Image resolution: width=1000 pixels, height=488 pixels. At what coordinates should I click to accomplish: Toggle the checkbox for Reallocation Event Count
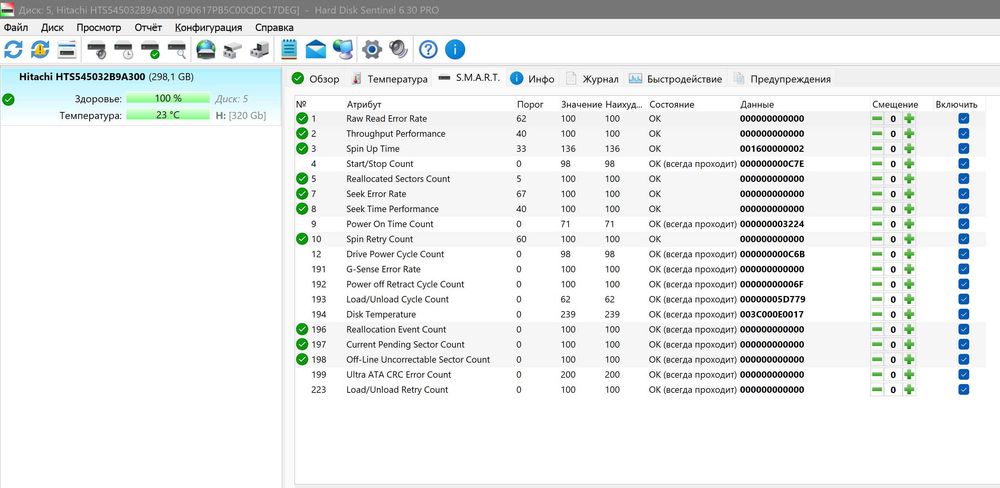point(964,329)
